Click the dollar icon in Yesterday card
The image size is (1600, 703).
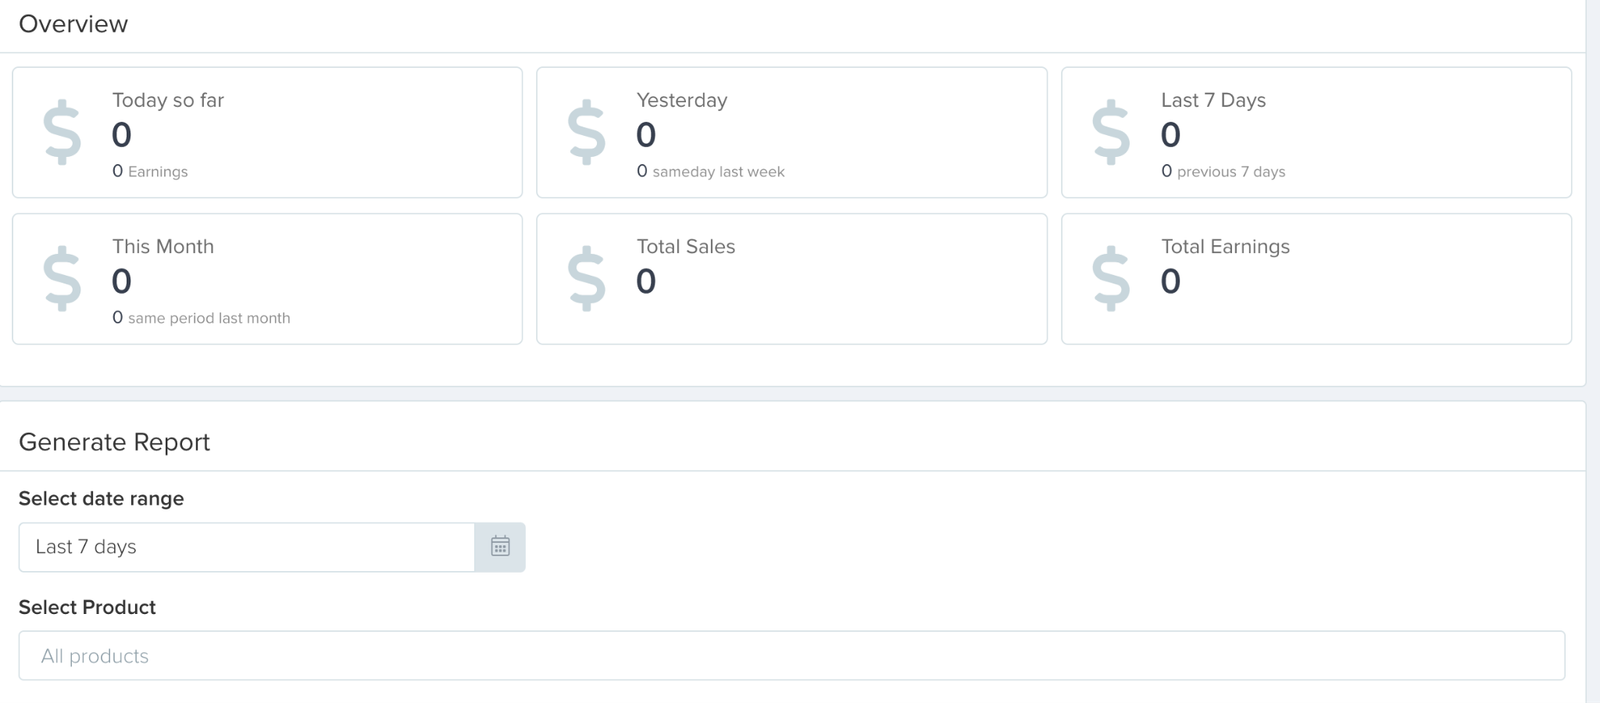[x=586, y=132]
